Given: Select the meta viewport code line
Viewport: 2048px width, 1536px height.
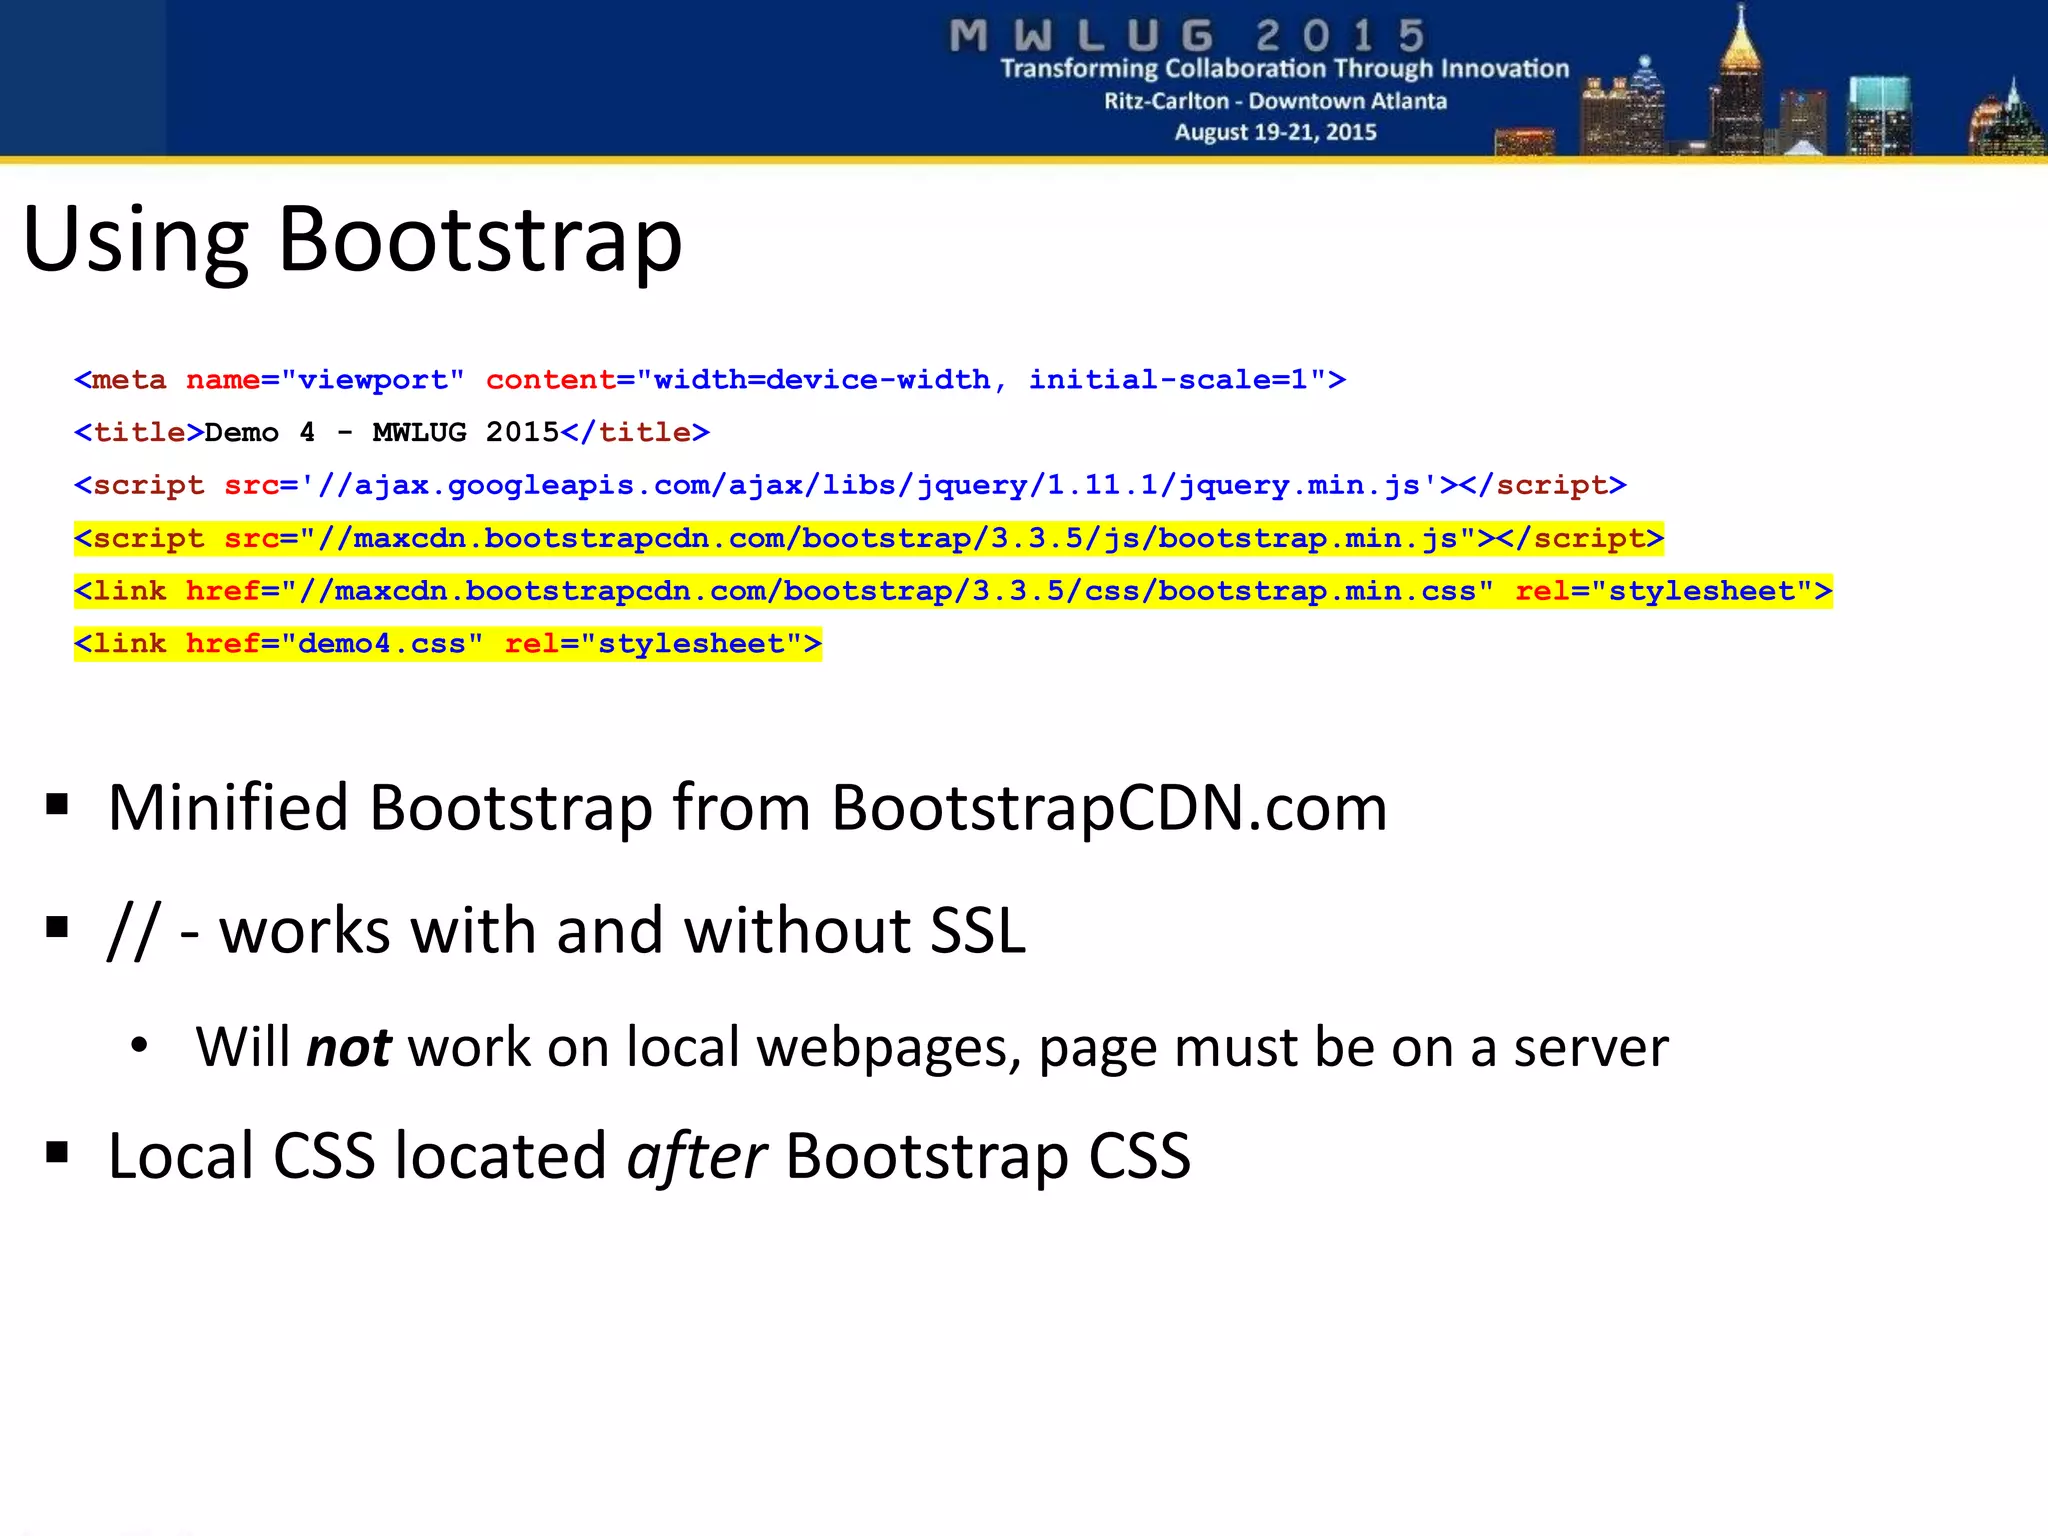Looking at the screenshot, I should click(x=710, y=380).
